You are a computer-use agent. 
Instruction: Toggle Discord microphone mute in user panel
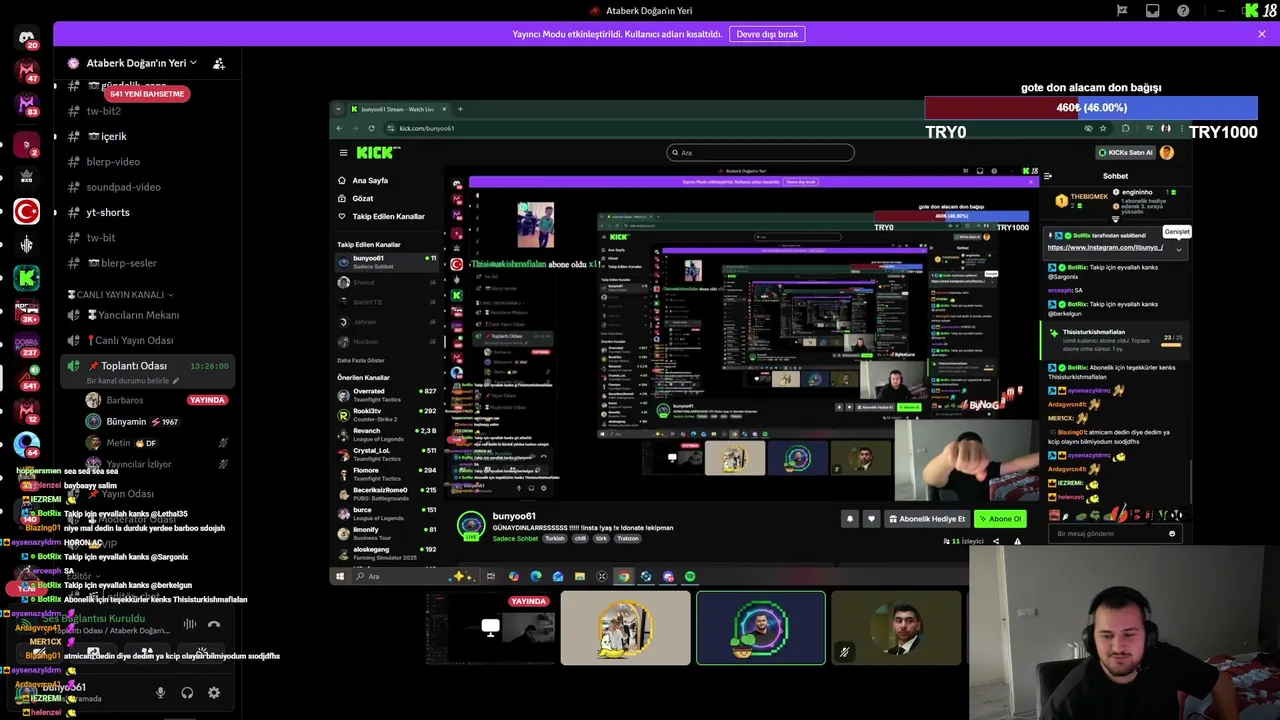pos(160,692)
